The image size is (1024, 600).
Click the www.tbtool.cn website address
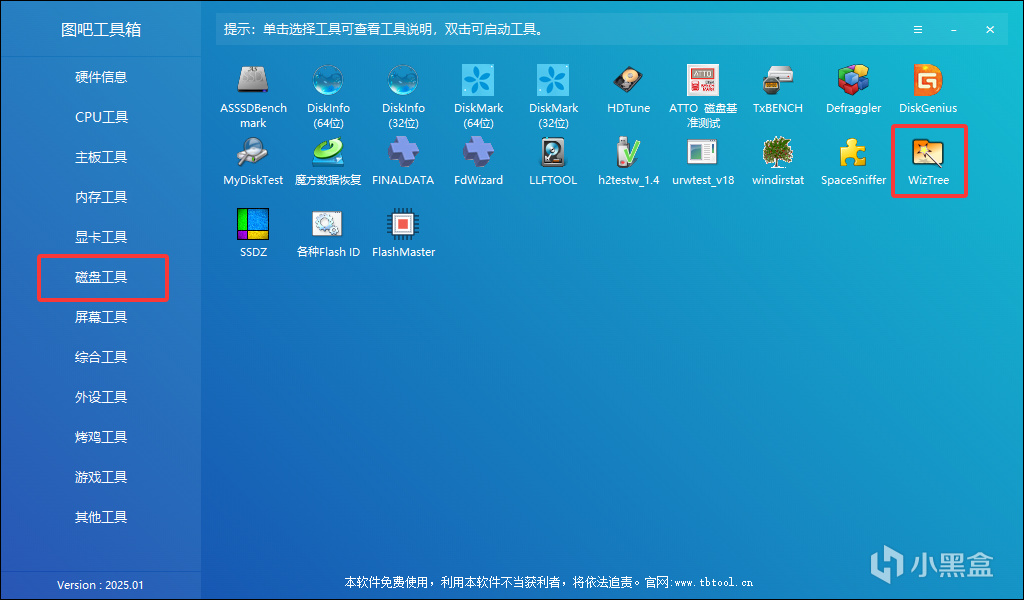[x=713, y=582]
